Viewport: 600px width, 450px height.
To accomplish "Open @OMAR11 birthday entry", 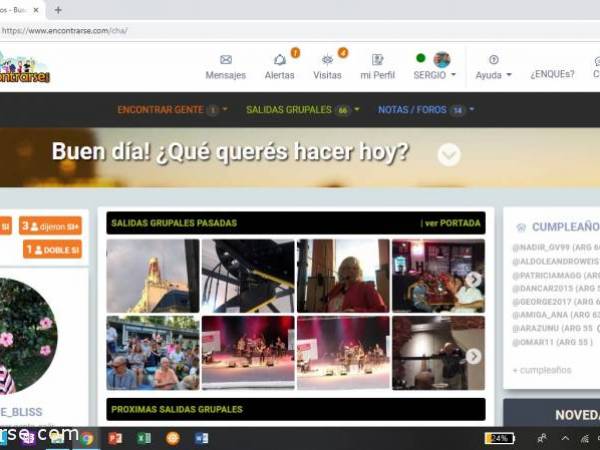I will coord(553,342).
